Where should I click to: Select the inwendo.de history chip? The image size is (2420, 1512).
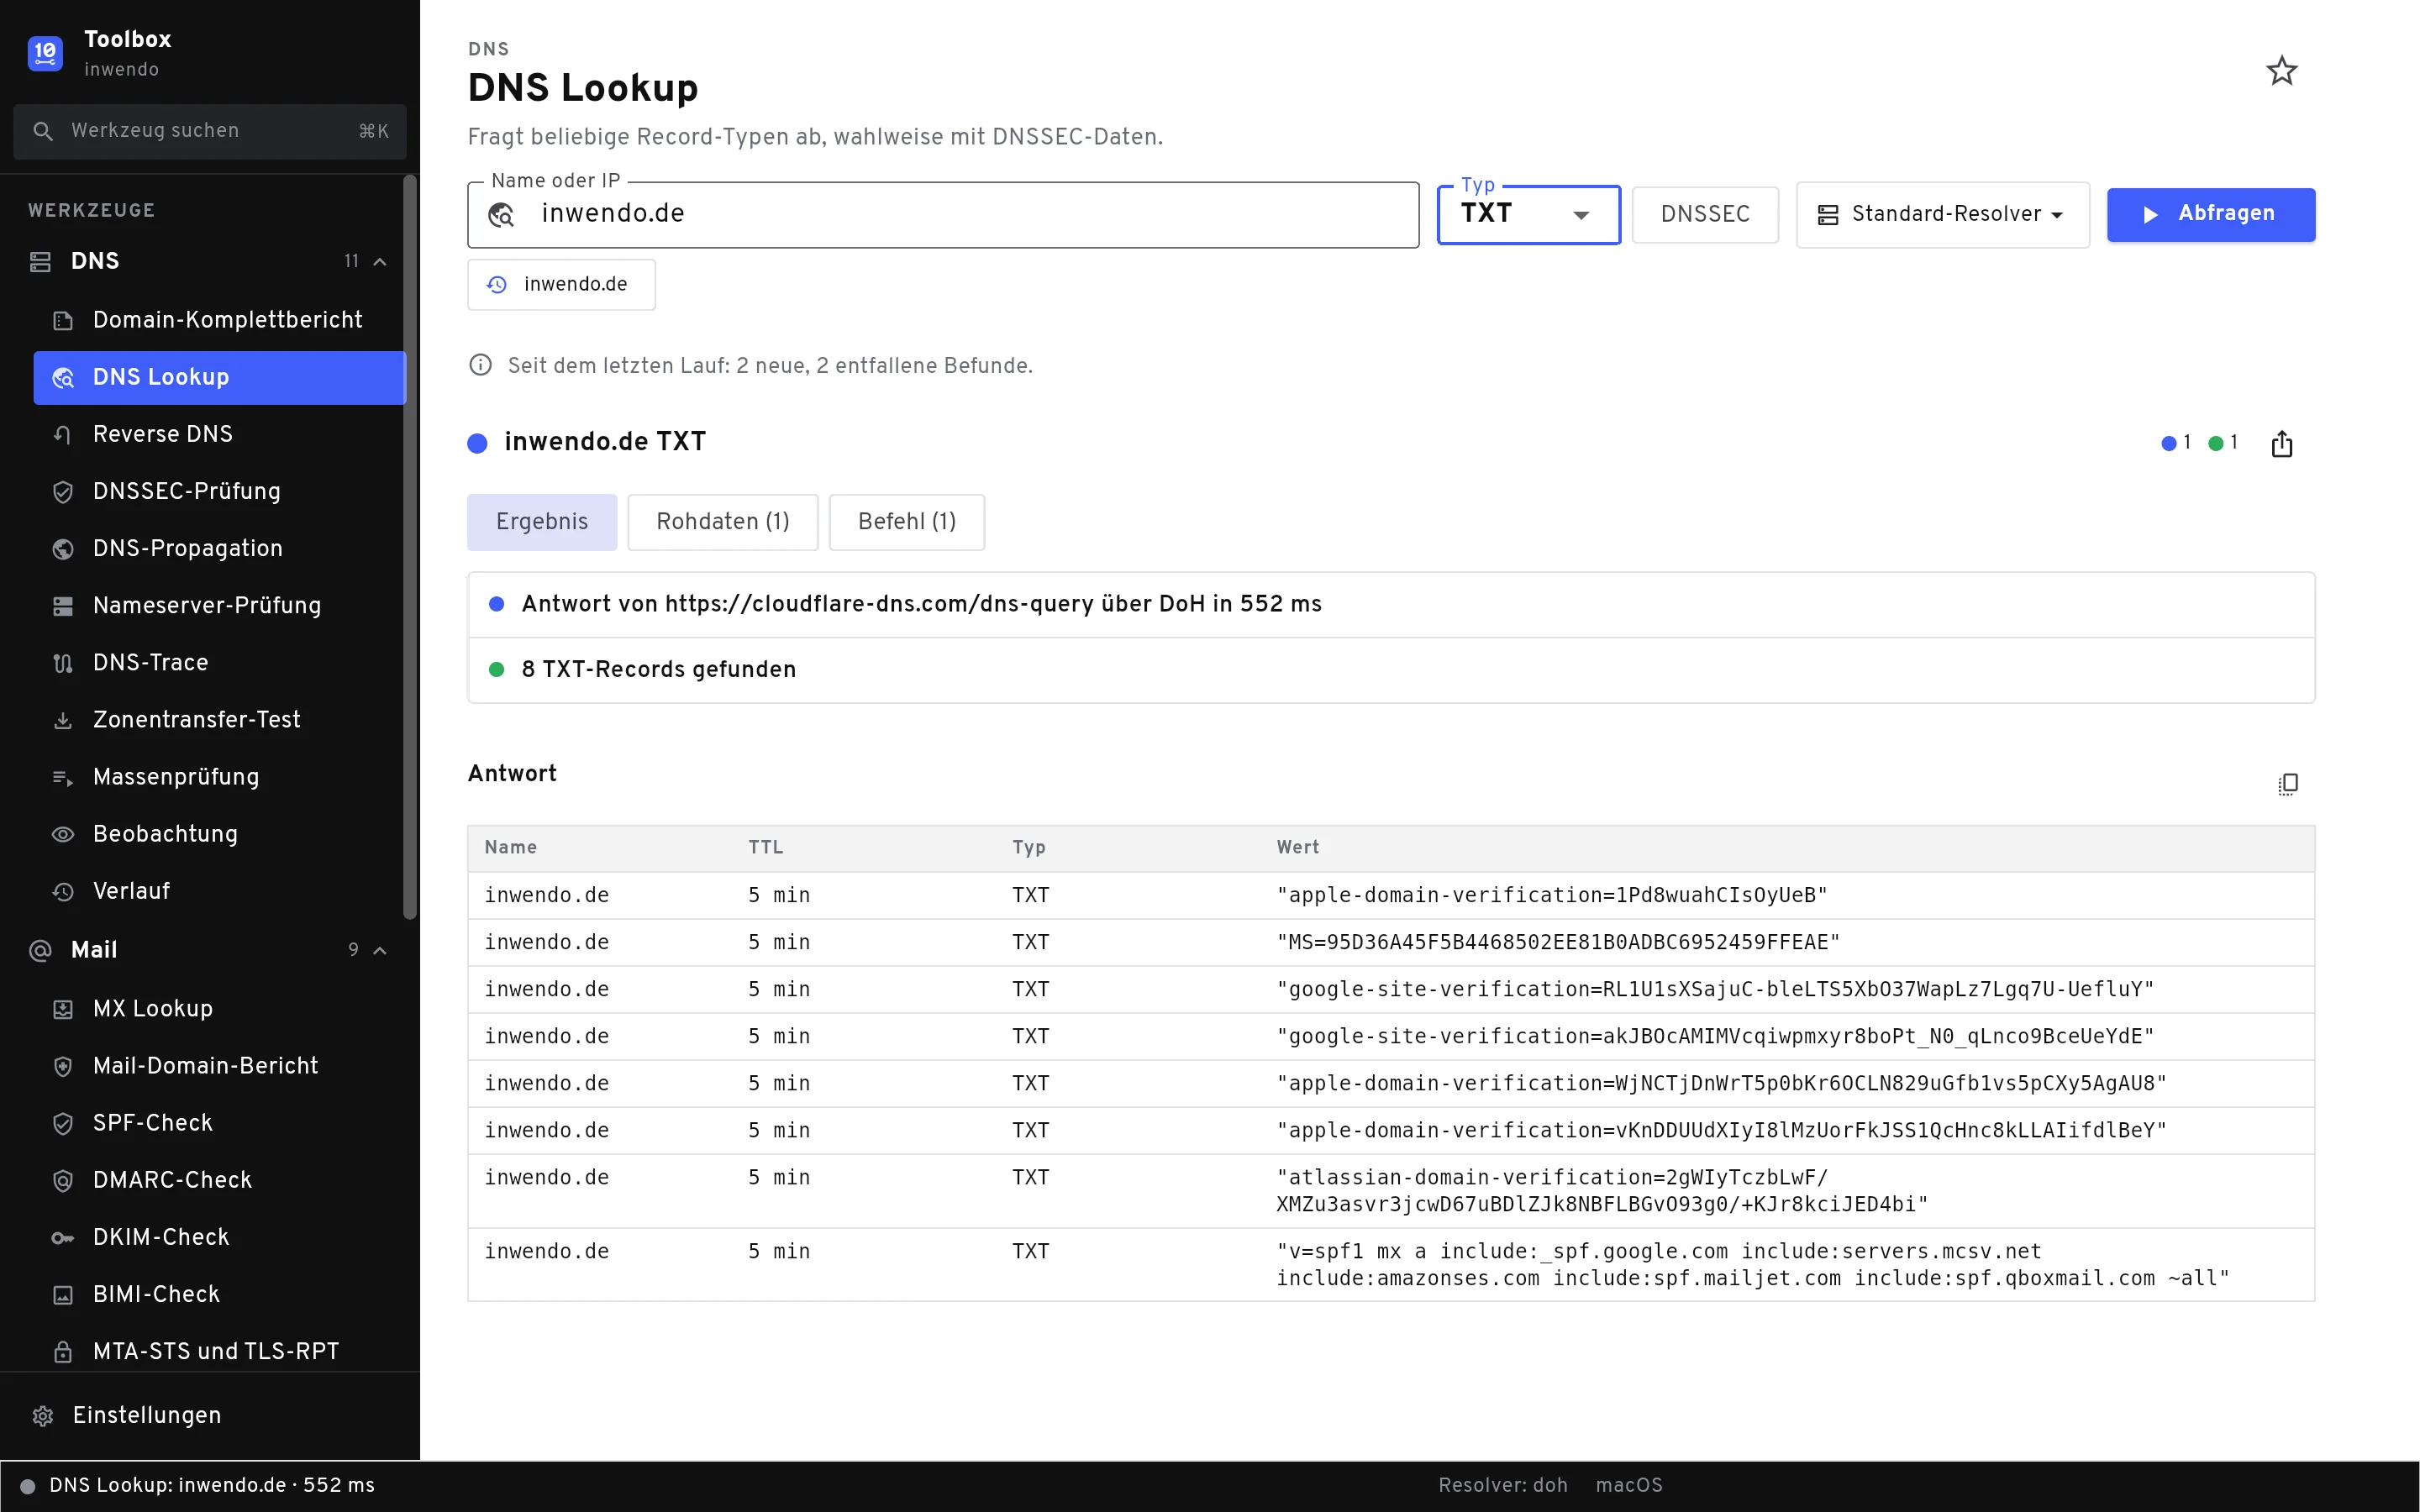(x=561, y=284)
